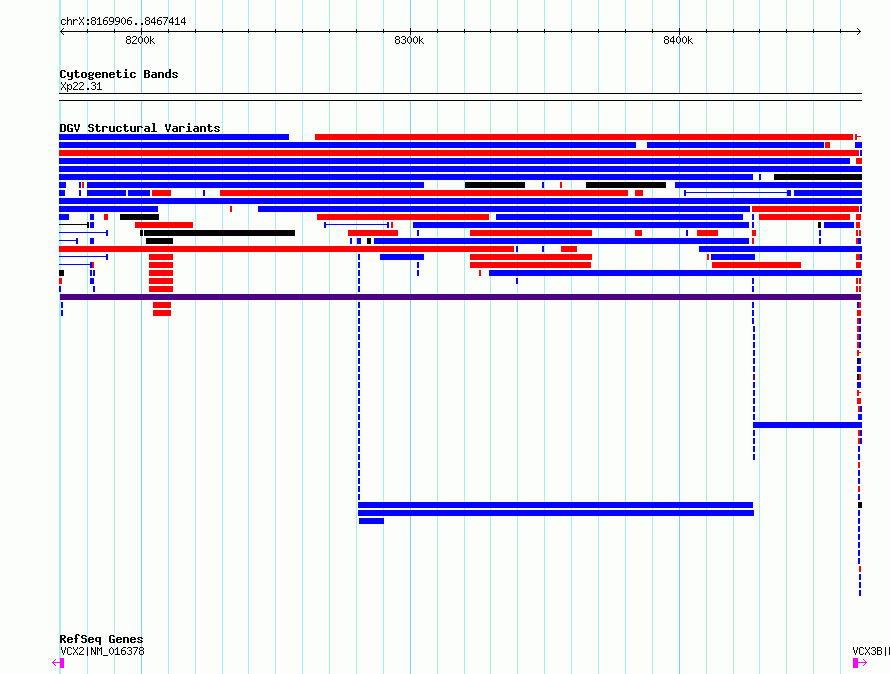Click the 8300k ruler label
The width and height of the screenshot is (890, 674).
click(409, 40)
